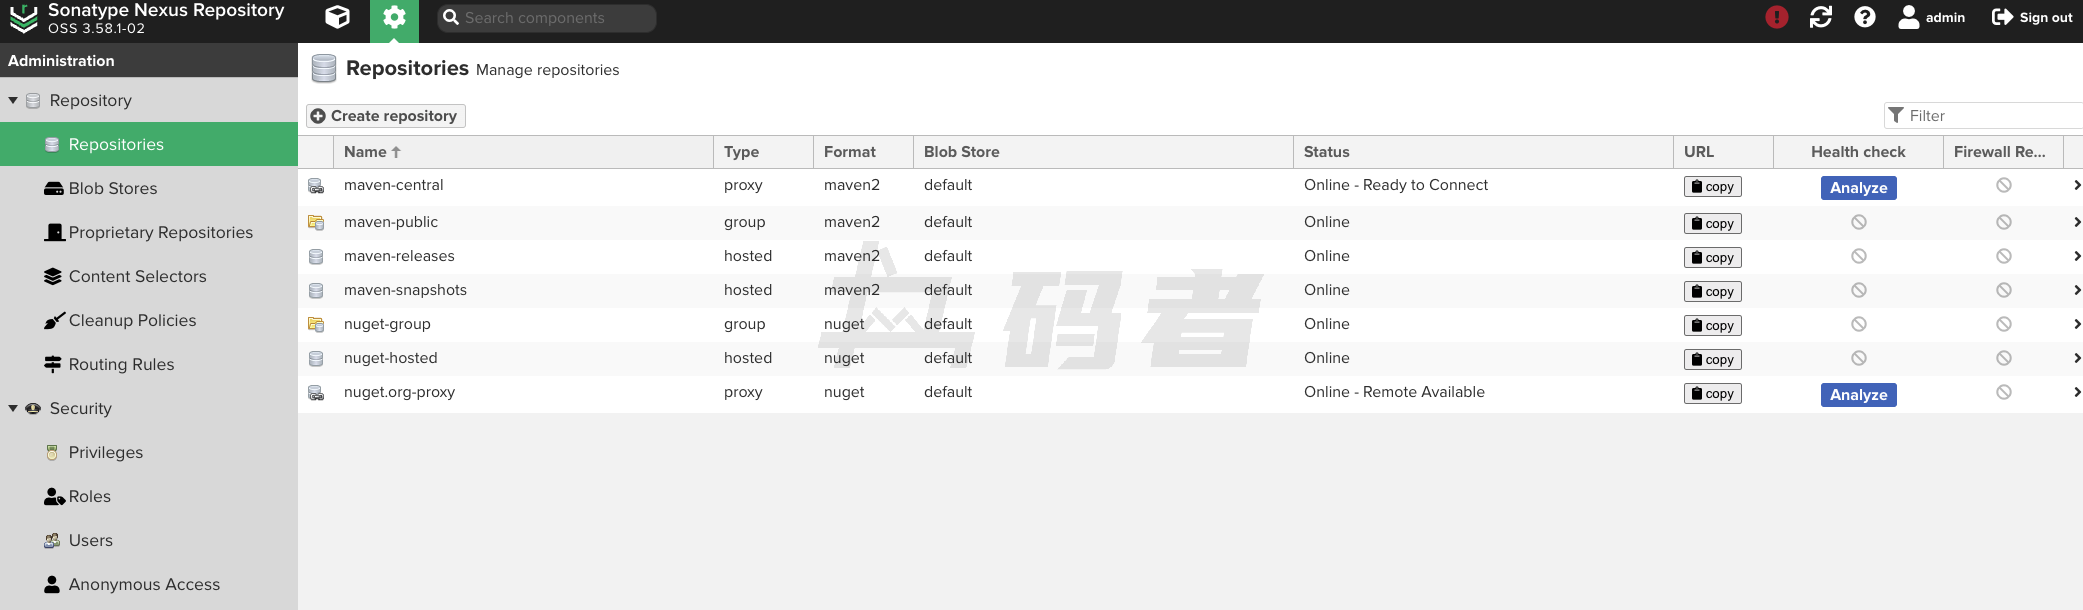Viewport: 2083px width, 610px height.
Task: Analyze health check for maven-central
Action: (1857, 188)
